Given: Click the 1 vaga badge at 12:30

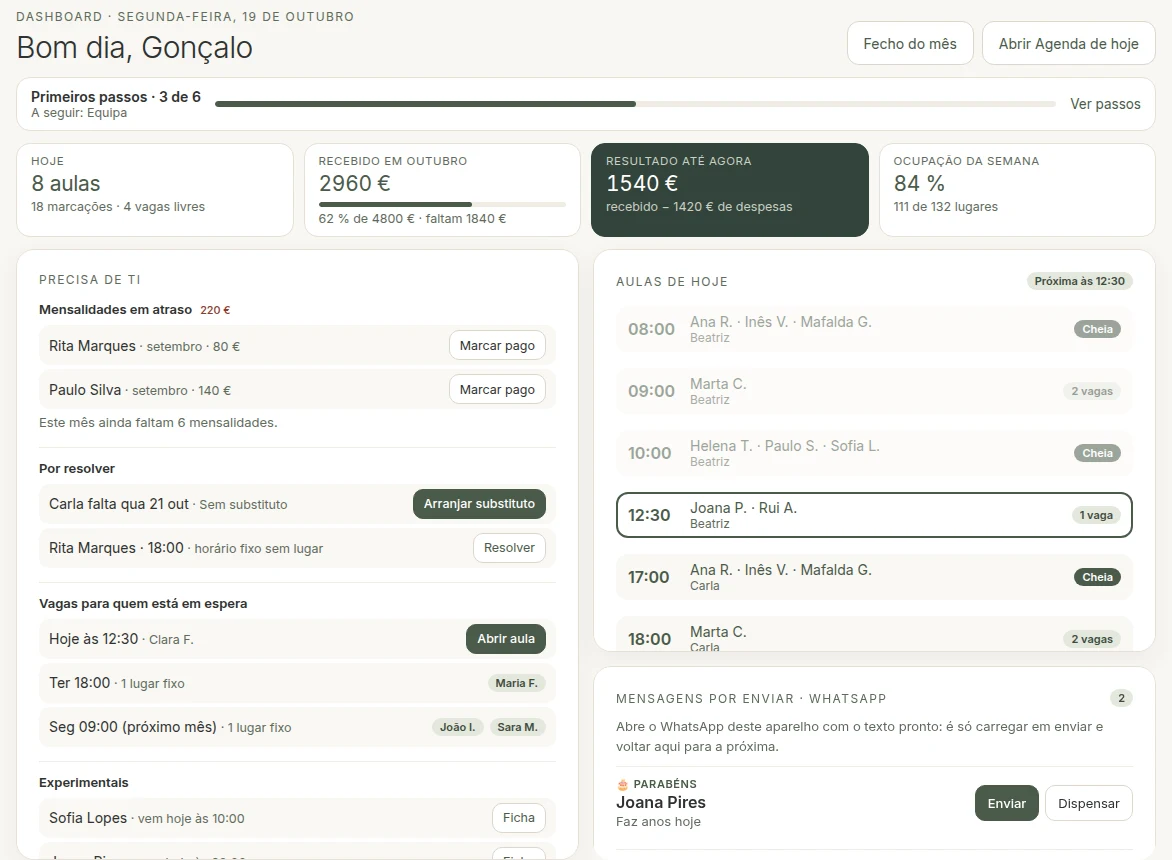Looking at the screenshot, I should point(1096,515).
